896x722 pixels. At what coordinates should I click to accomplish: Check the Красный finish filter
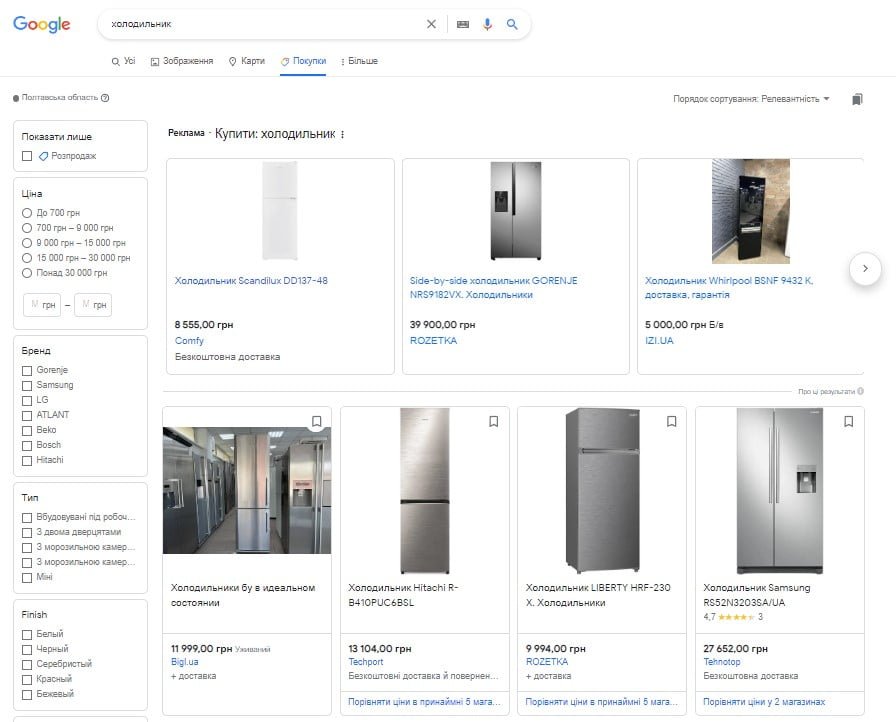pos(27,680)
